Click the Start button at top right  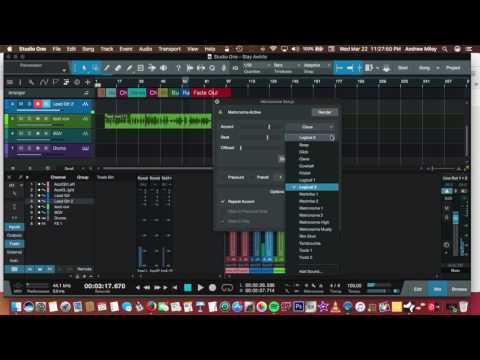(403, 68)
